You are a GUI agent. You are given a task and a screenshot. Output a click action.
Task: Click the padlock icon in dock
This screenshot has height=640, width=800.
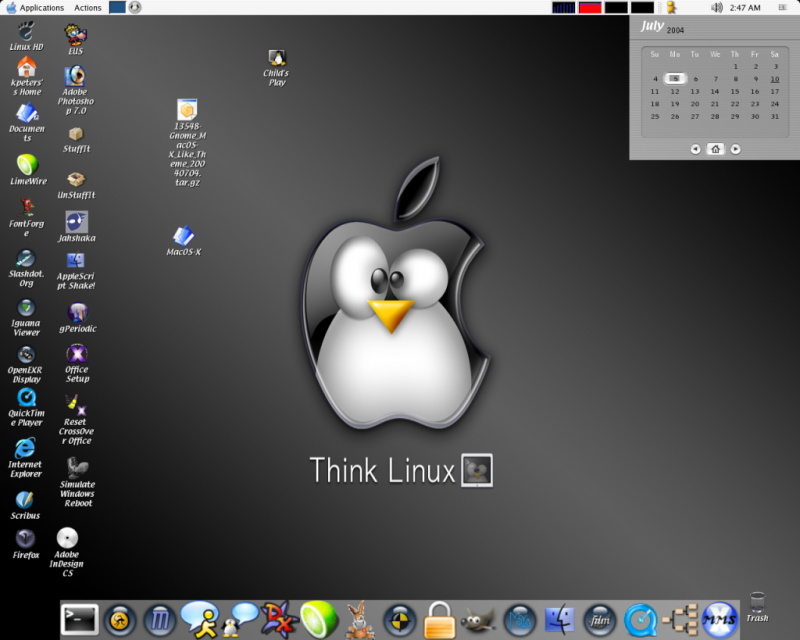coord(439,620)
